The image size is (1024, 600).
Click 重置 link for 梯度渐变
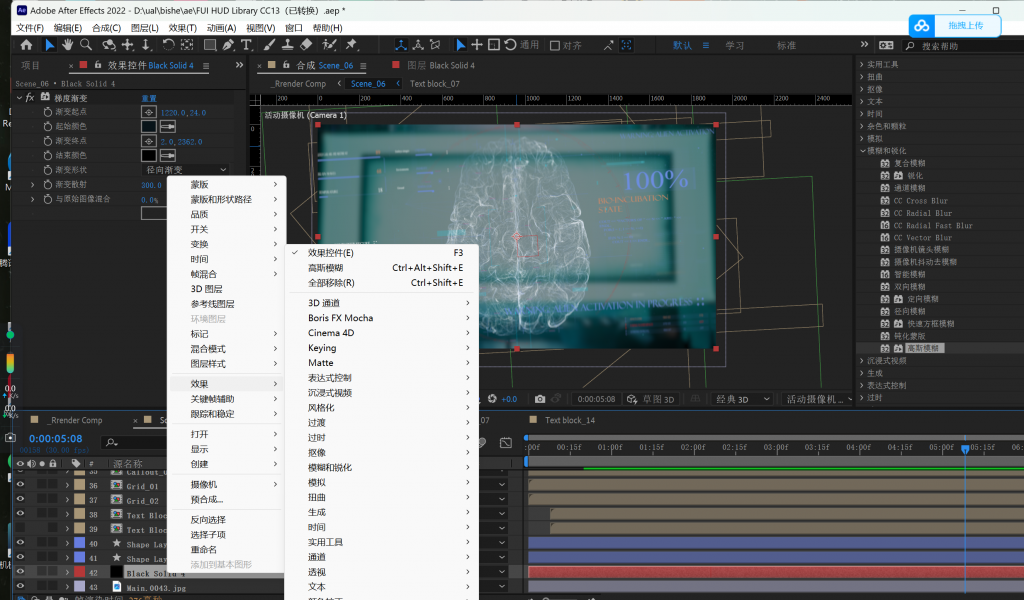click(149, 98)
